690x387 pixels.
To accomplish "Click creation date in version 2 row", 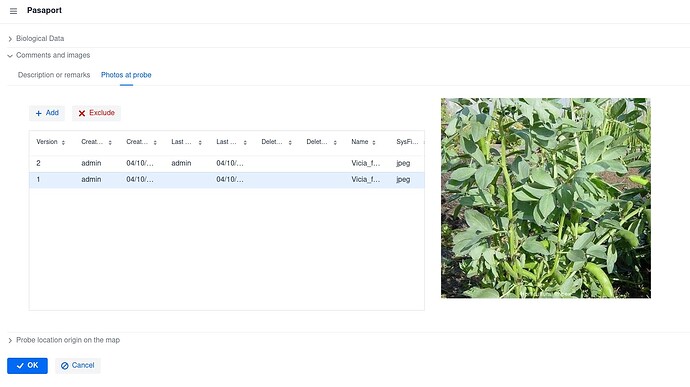I will (140, 163).
